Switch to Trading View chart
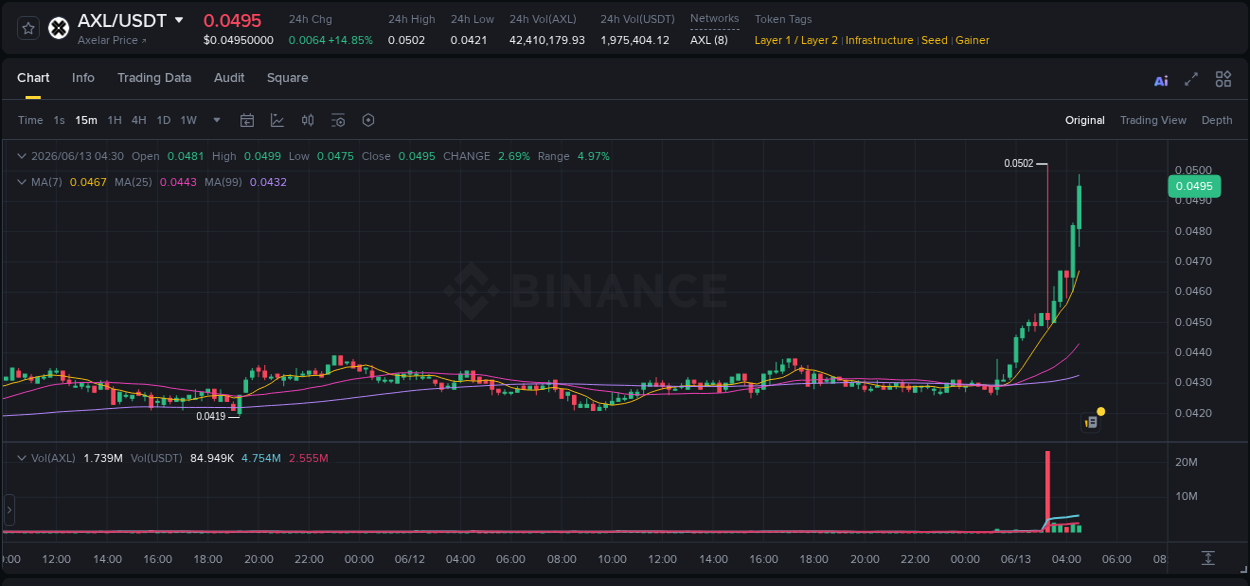This screenshot has height=586, width=1250. [1153, 120]
